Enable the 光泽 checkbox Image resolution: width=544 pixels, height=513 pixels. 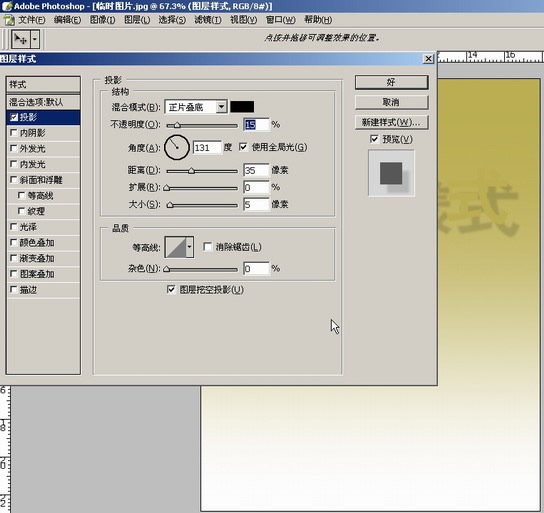(x=14, y=227)
